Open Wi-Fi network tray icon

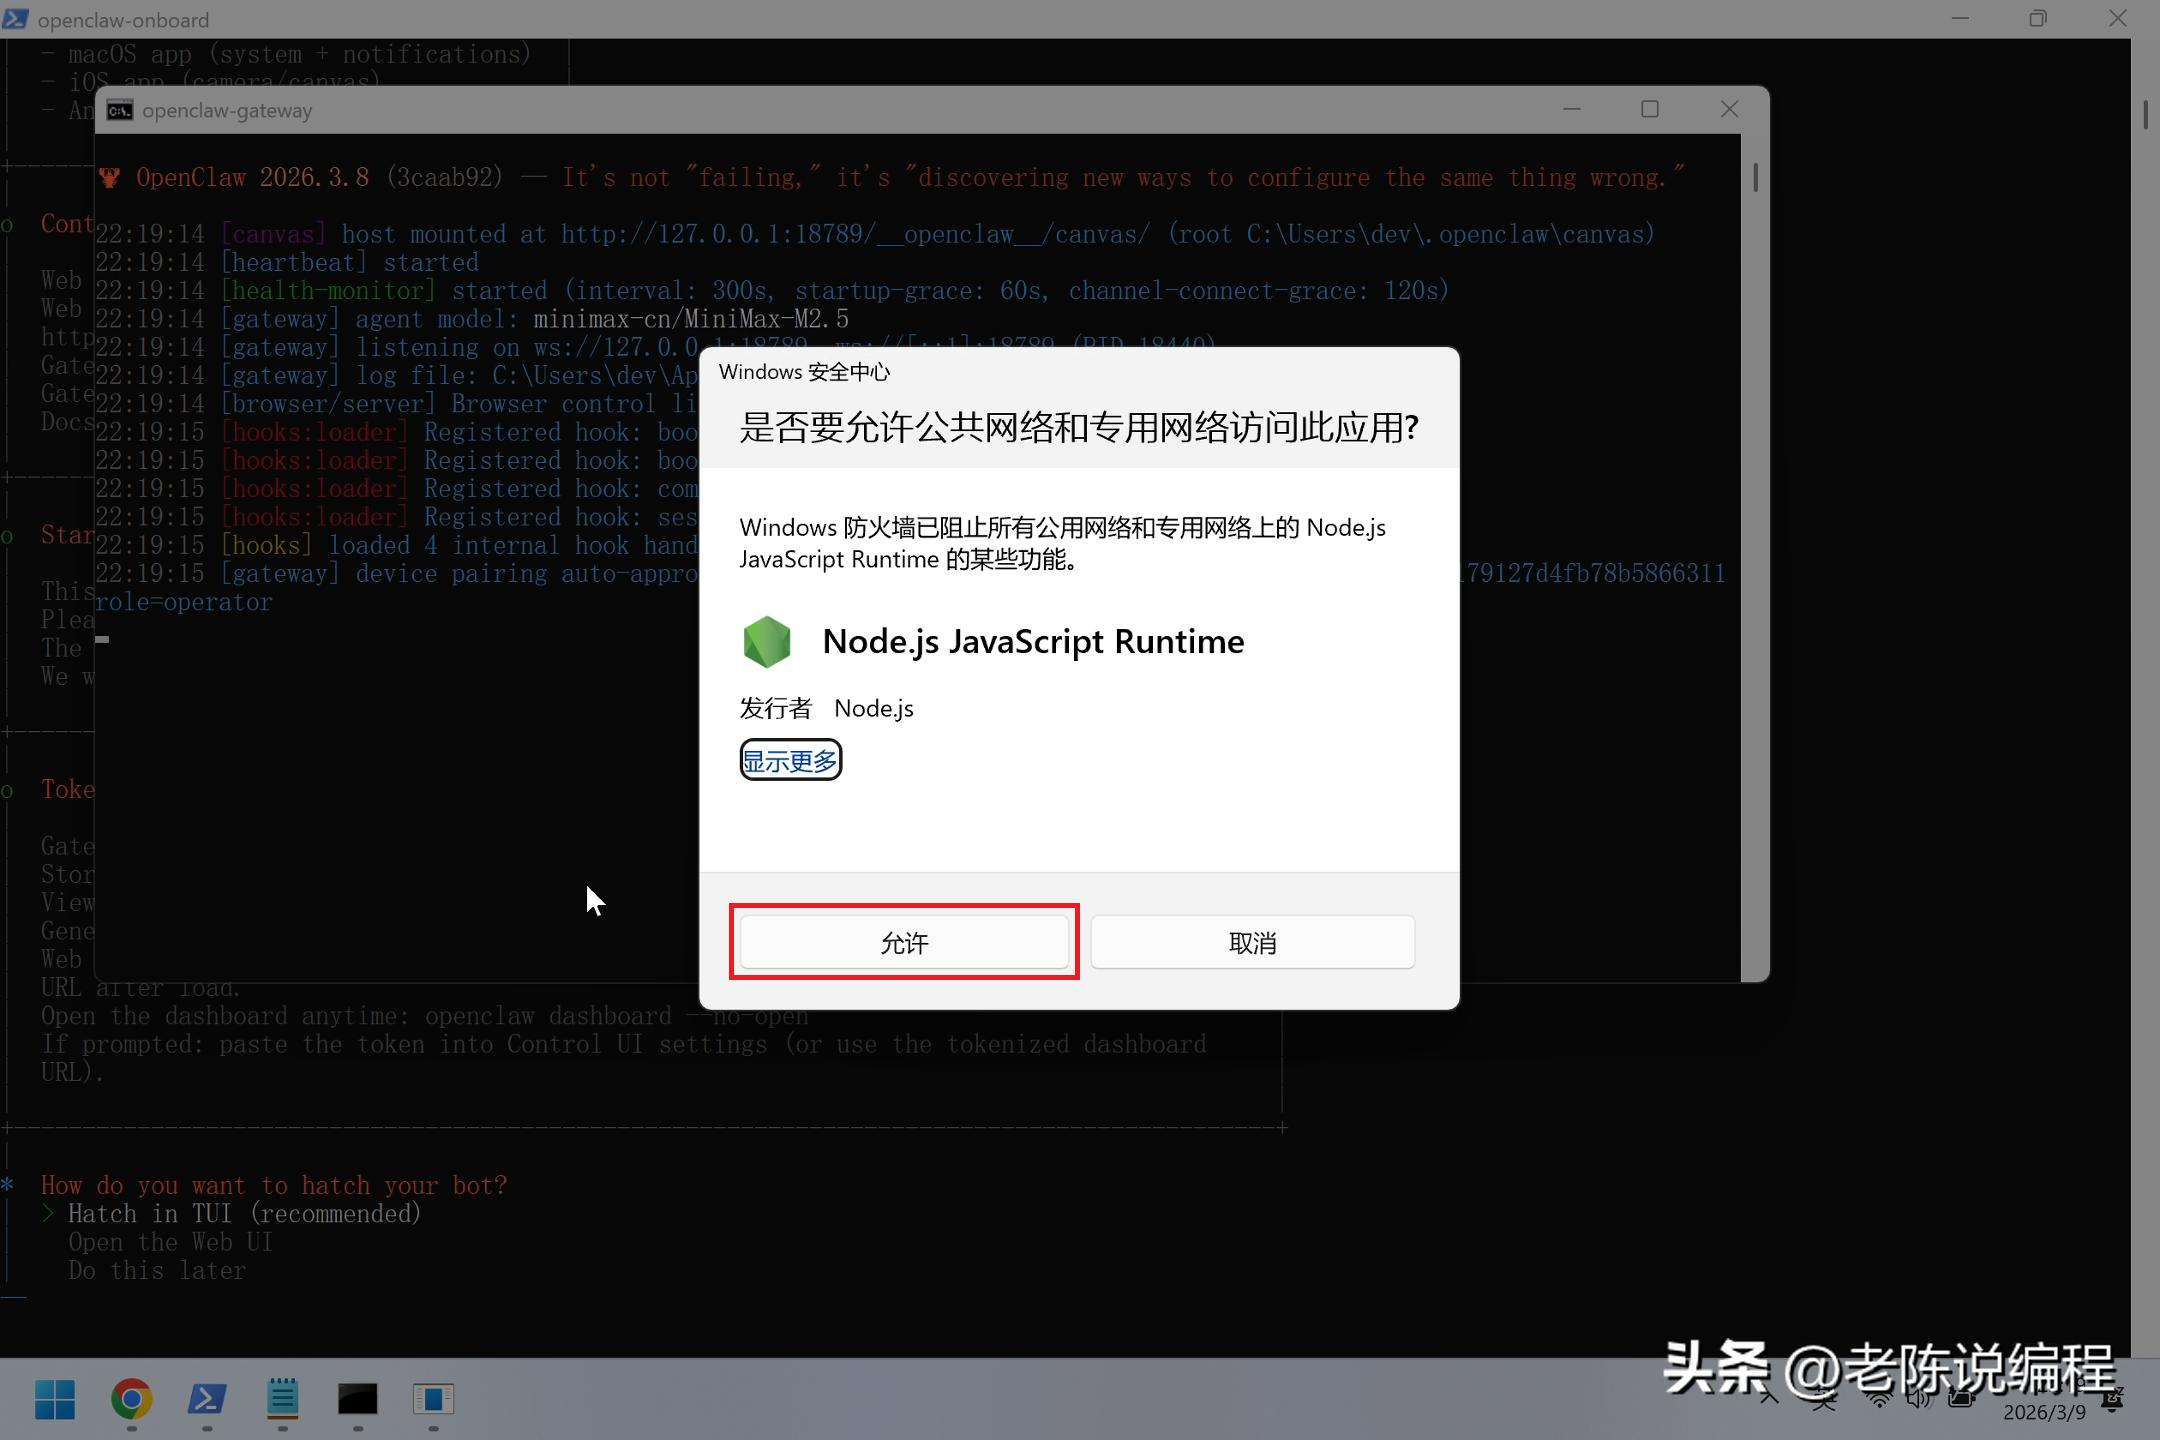[x=1879, y=1399]
